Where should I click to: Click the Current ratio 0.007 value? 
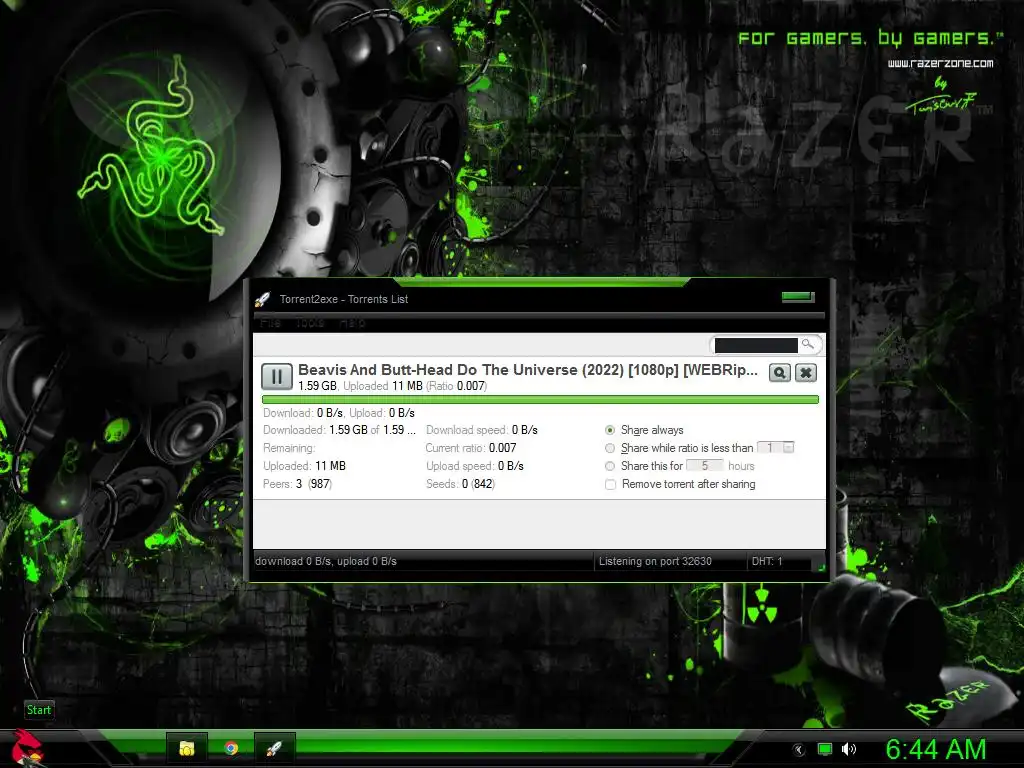(502, 448)
